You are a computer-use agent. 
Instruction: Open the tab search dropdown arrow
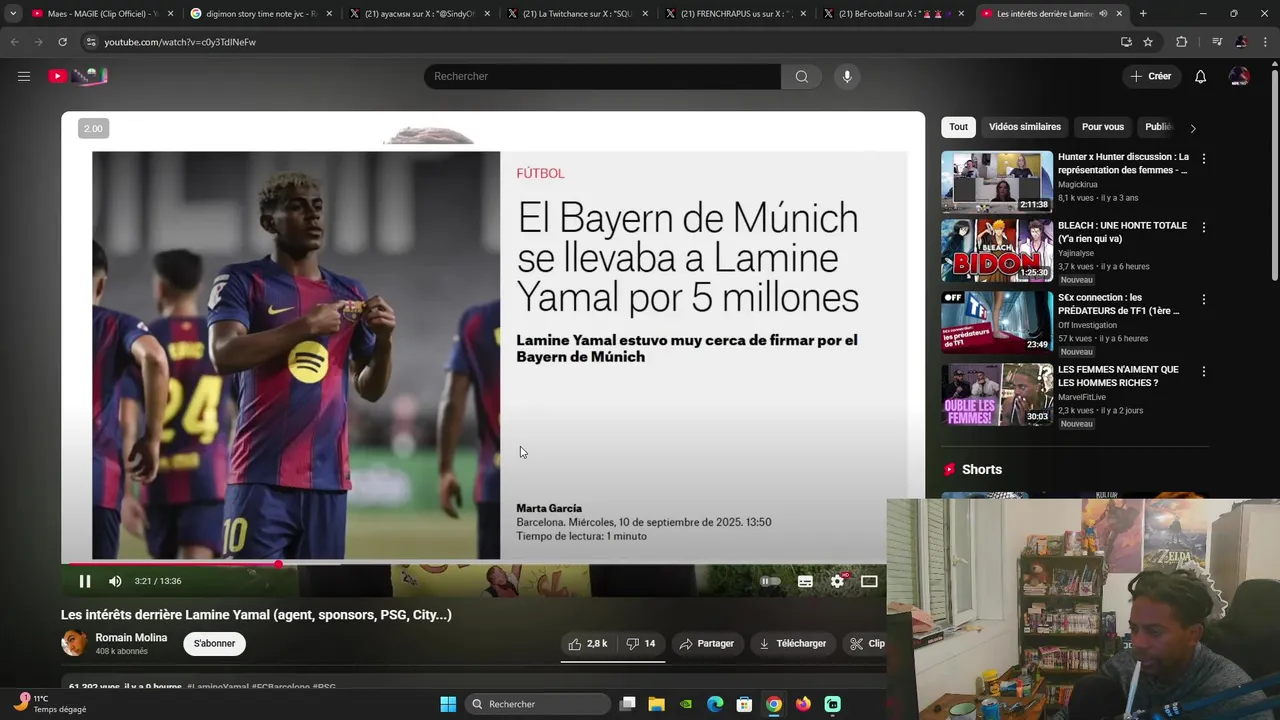pyautogui.click(x=12, y=14)
